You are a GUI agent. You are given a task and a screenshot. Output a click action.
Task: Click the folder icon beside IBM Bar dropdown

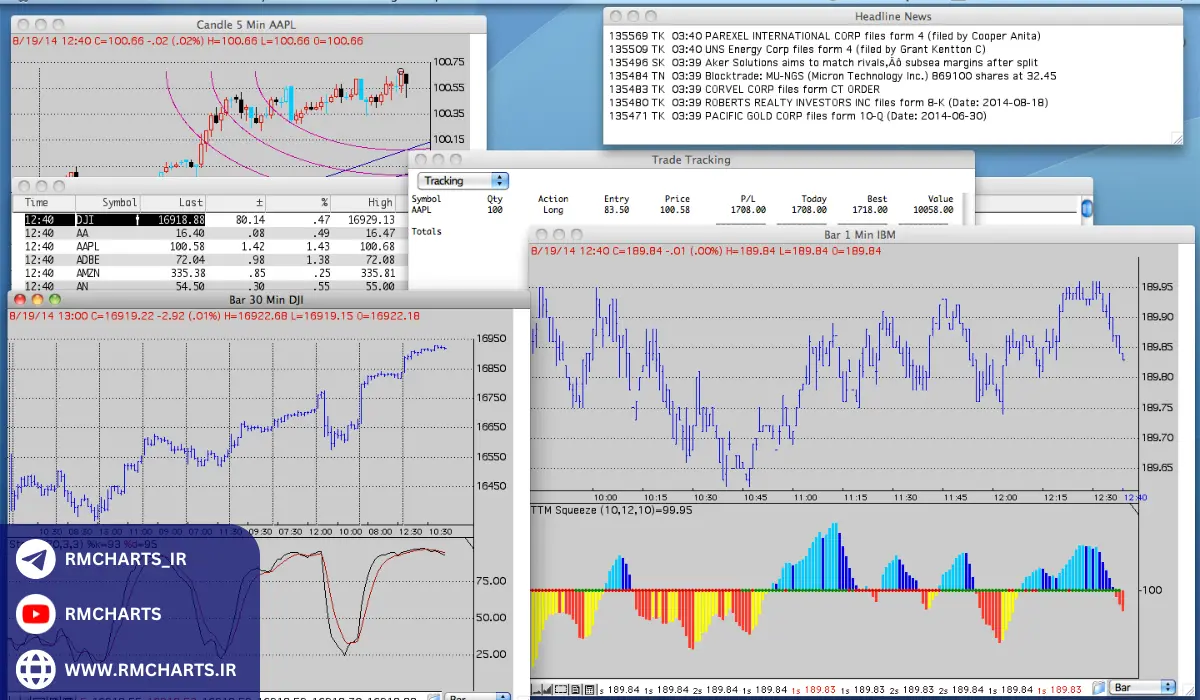pyautogui.click(x=1098, y=688)
